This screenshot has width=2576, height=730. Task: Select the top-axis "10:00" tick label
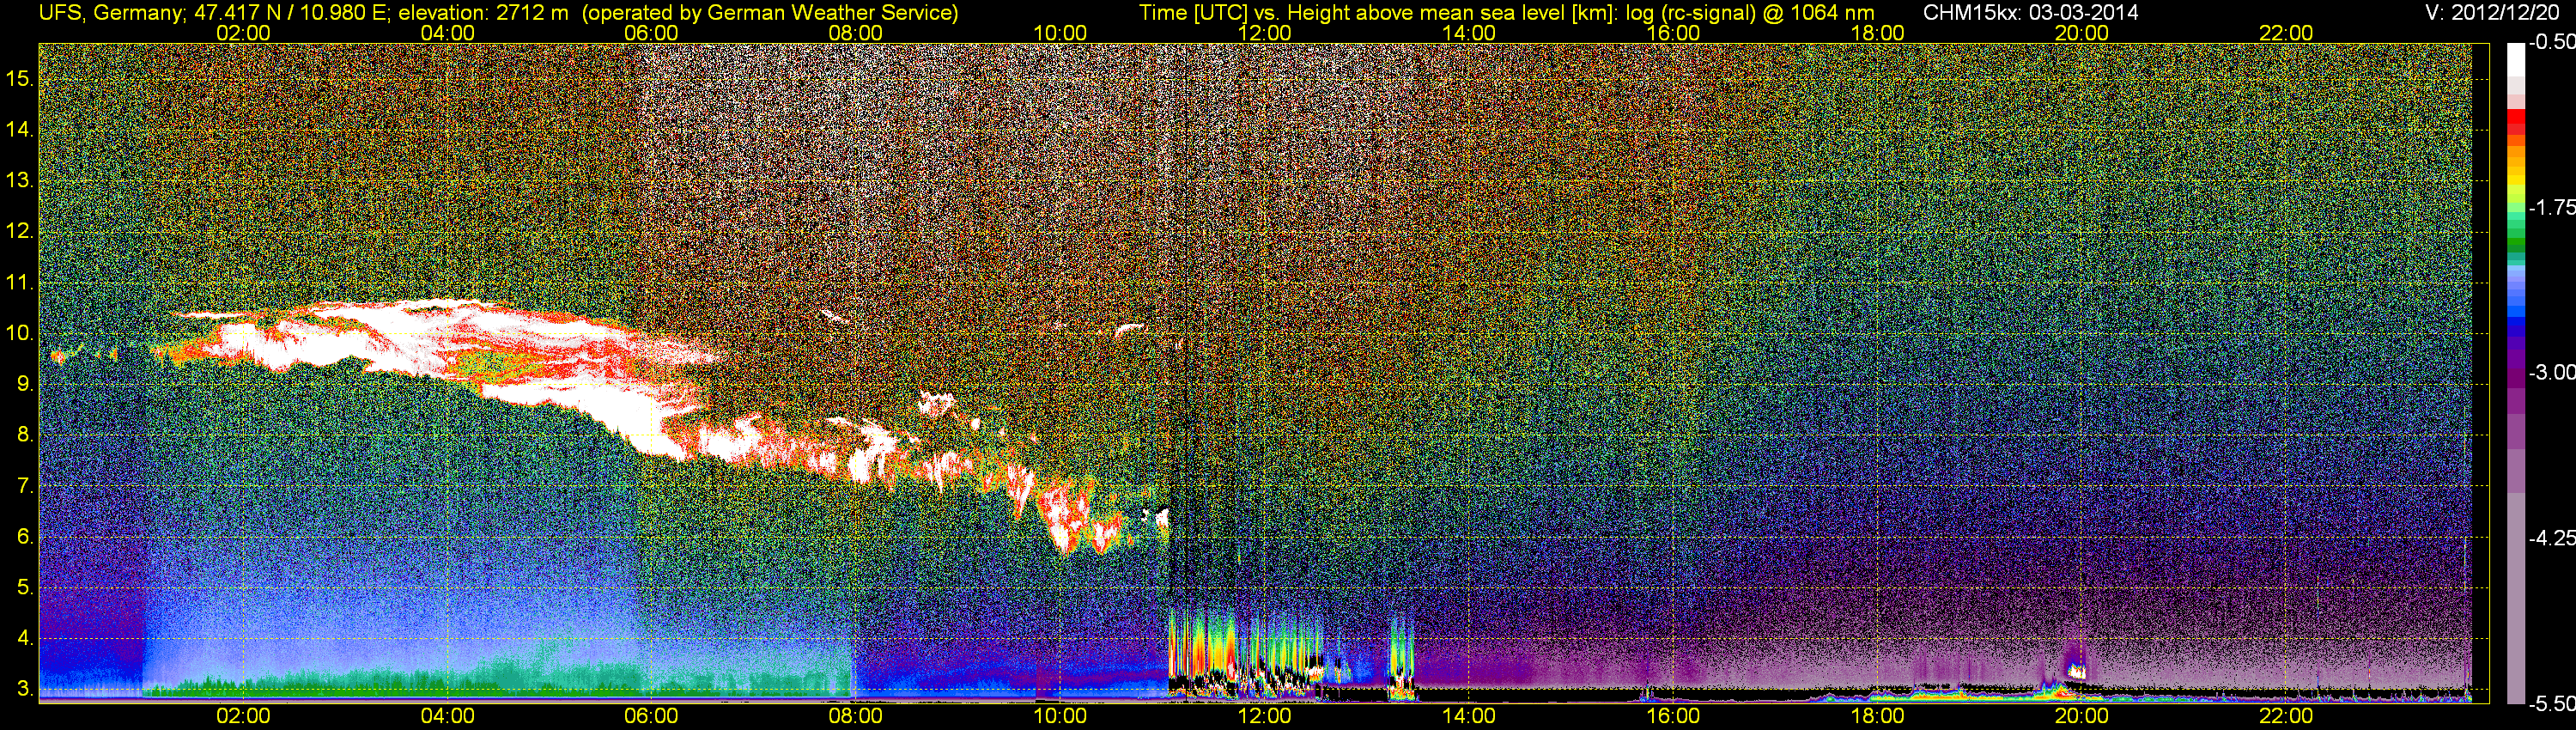pyautogui.click(x=1060, y=33)
